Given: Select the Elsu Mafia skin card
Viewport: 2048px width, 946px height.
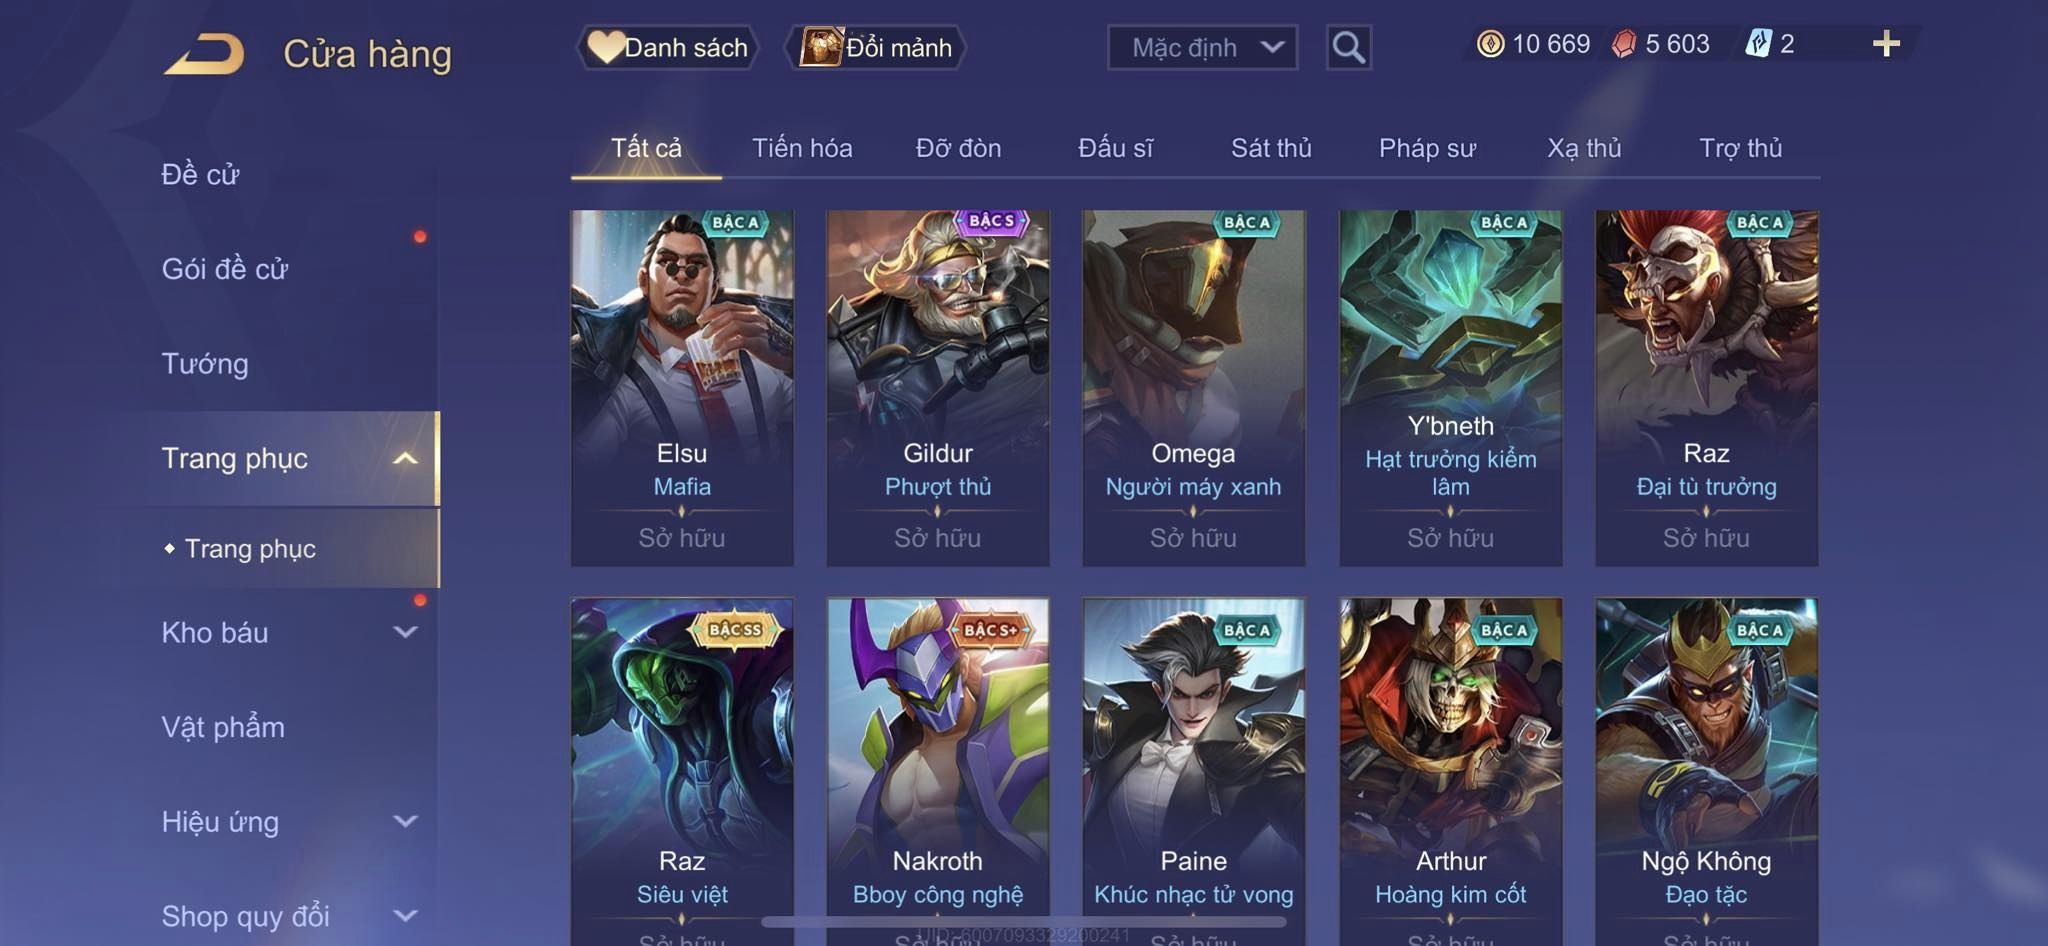Looking at the screenshot, I should (682, 388).
